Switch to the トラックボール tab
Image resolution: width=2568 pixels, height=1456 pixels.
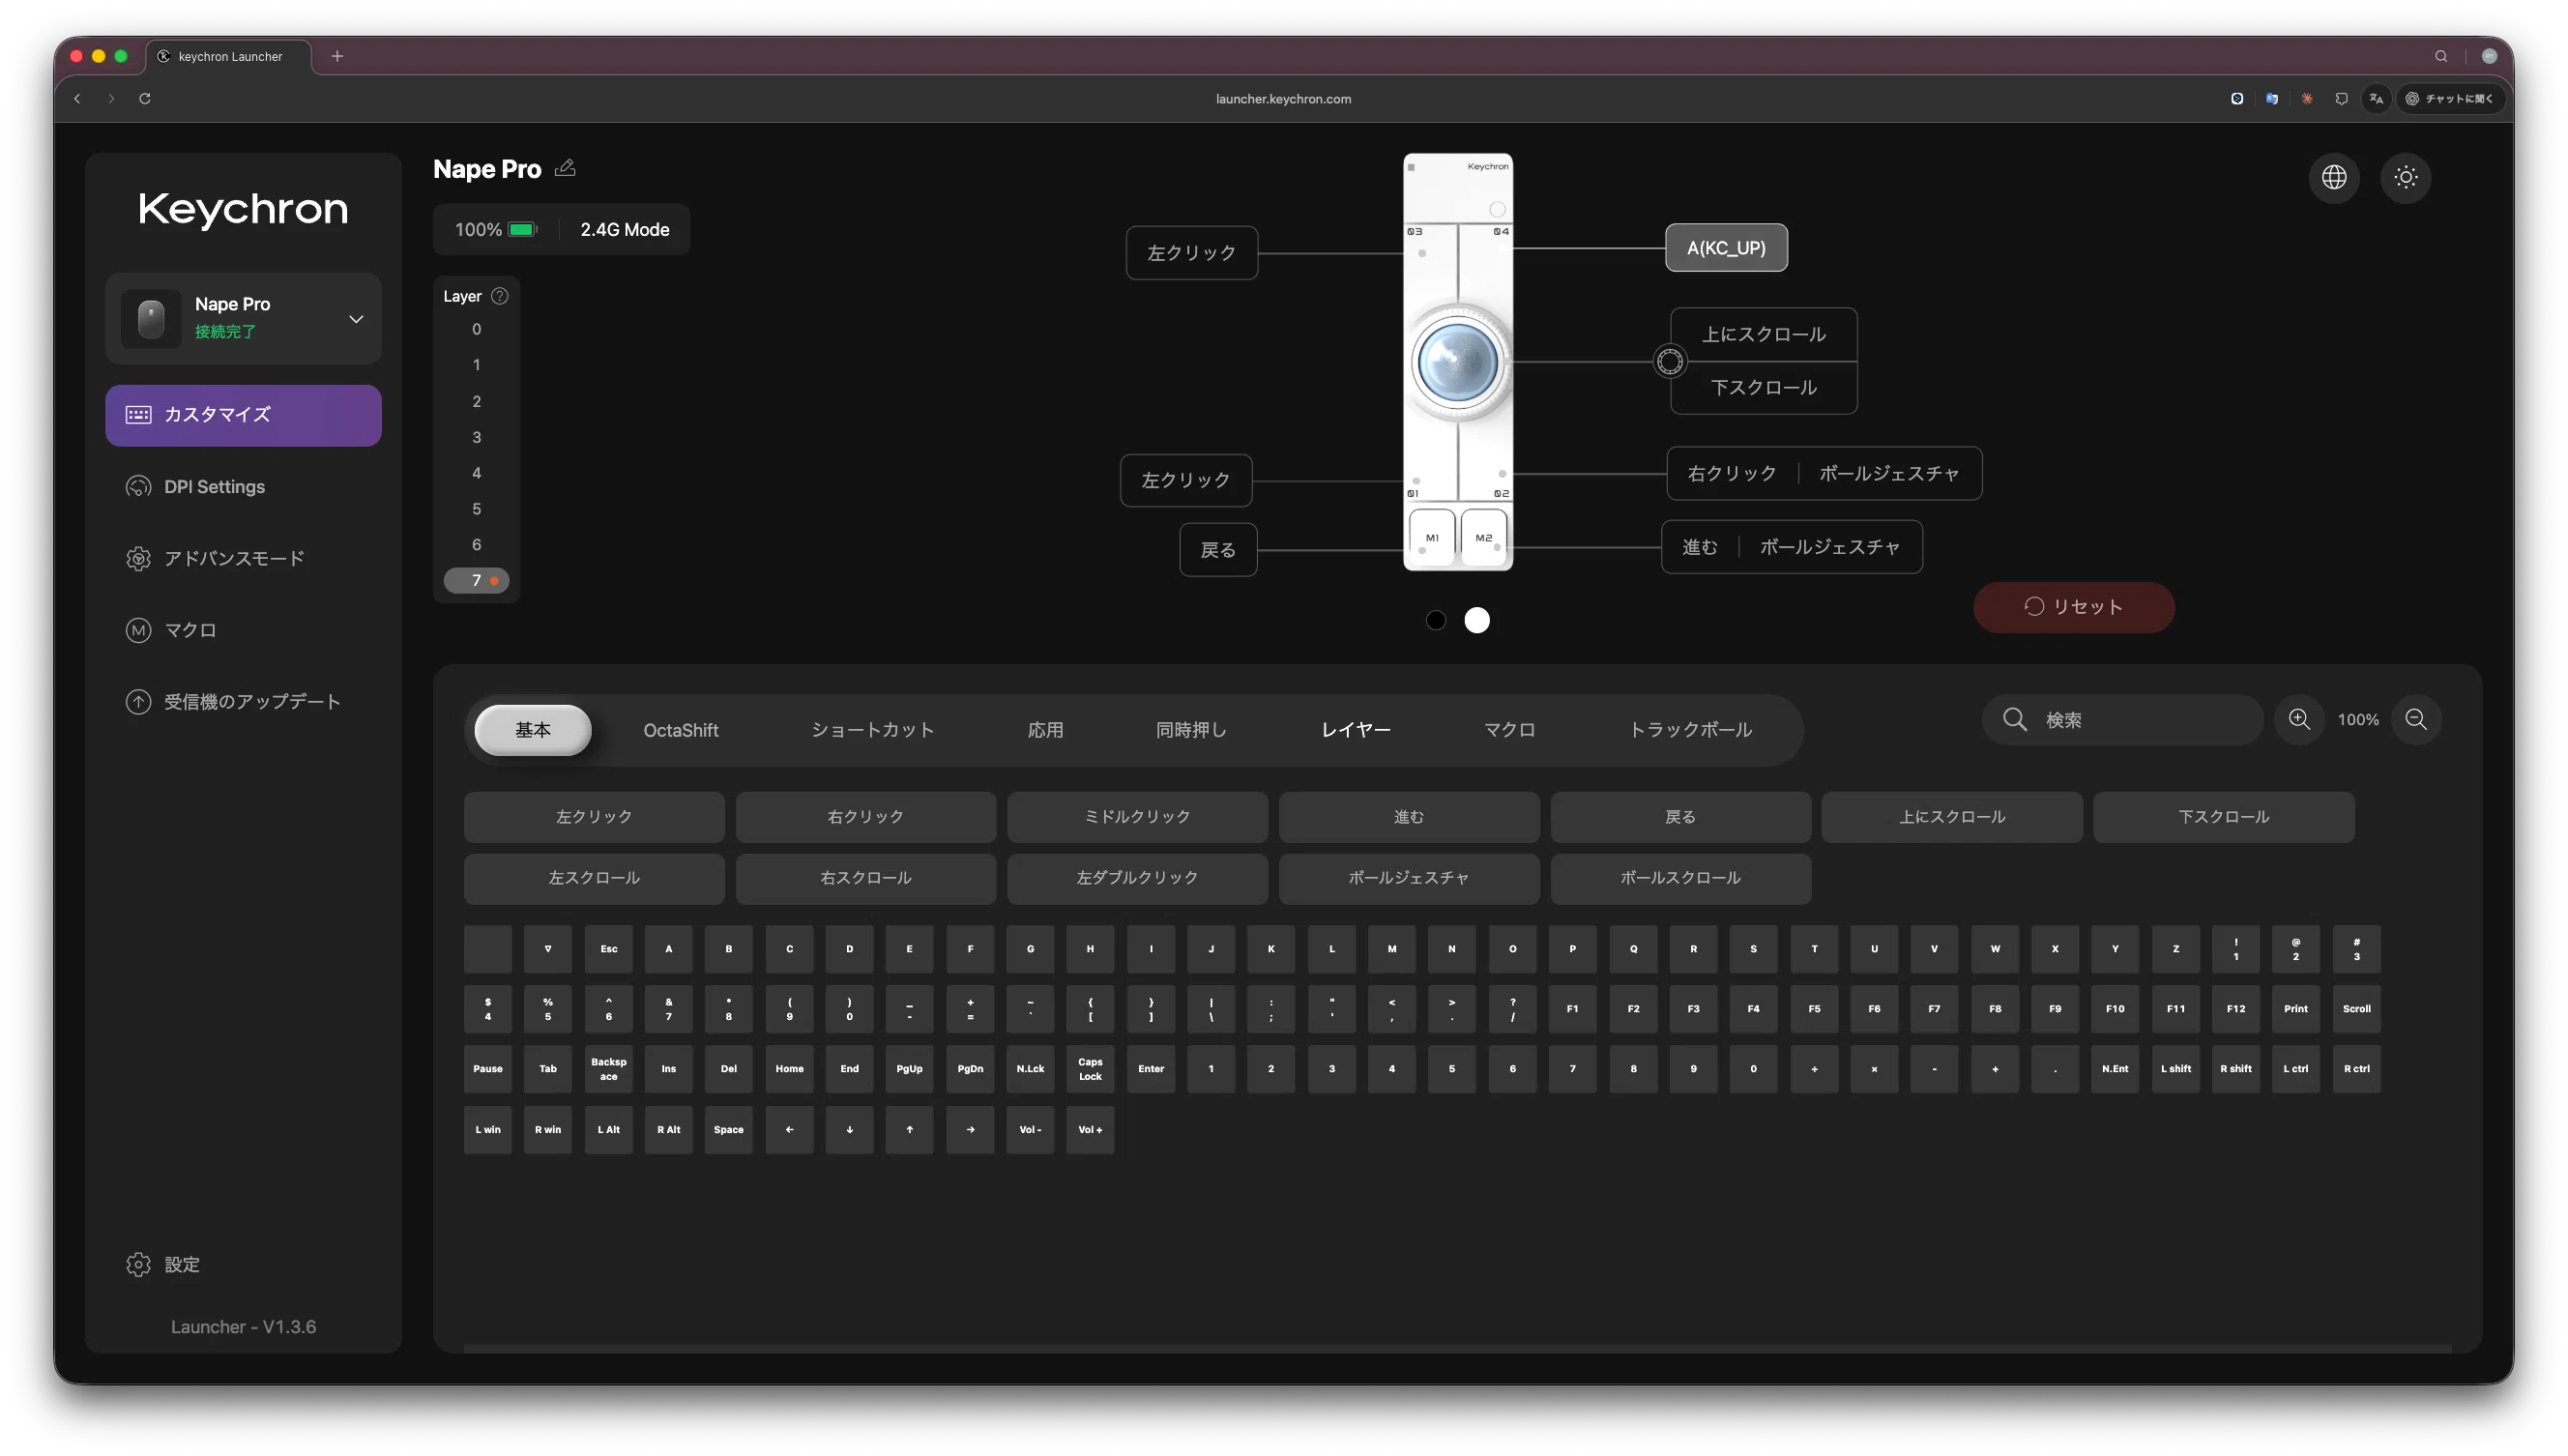pyautogui.click(x=1691, y=730)
